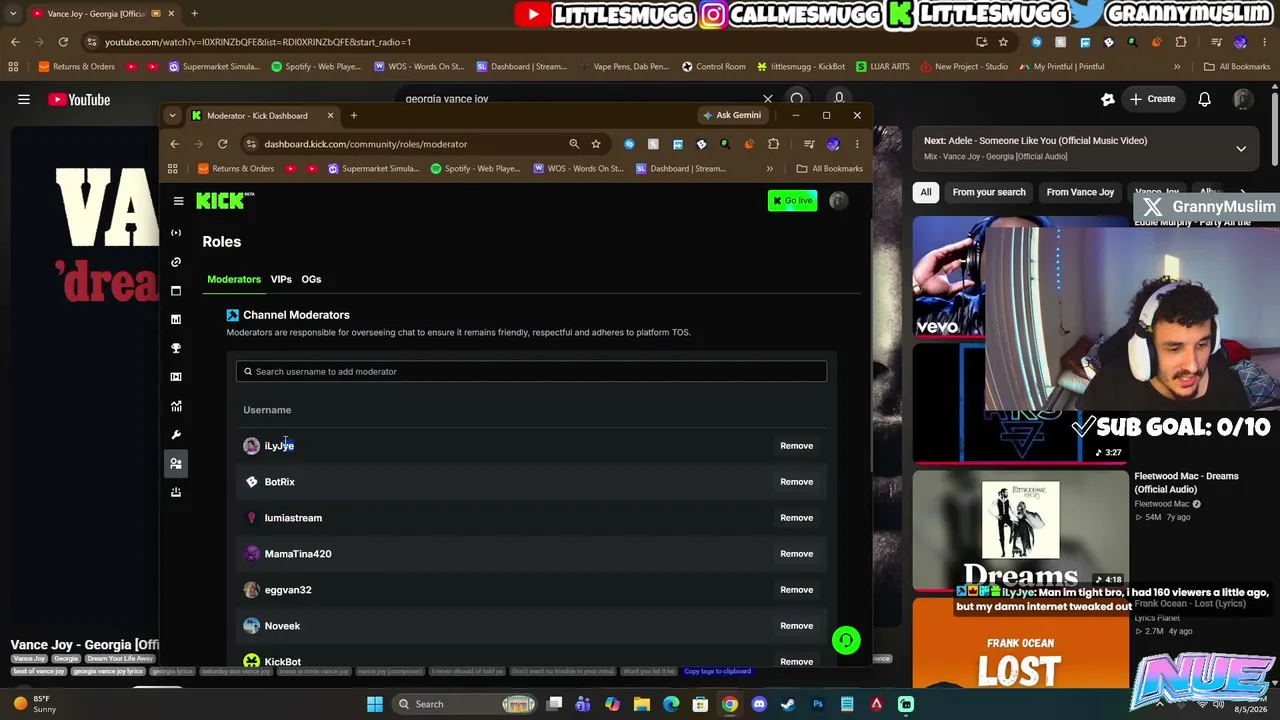Open the tab search dropdown in YouTube window
1280x720 pixels.
(x=12, y=13)
